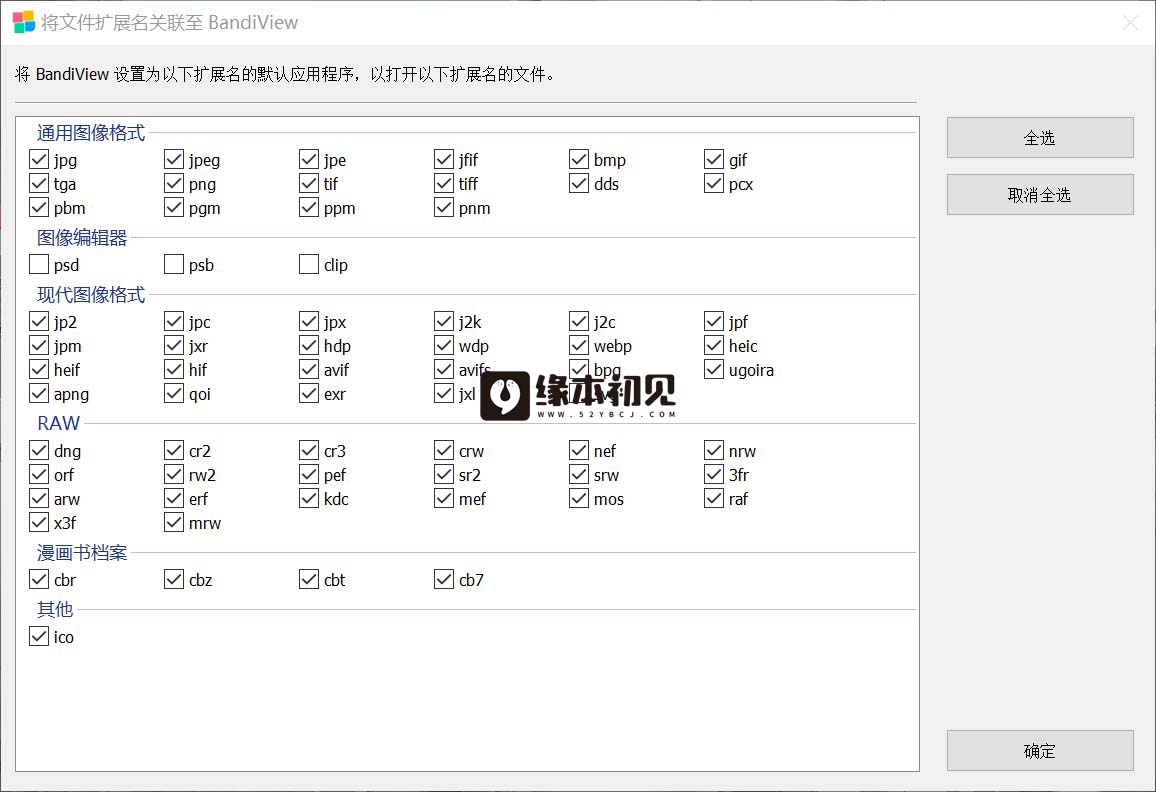Viewport: 1156px width, 792px height.
Task: Toggle the jfif extension checkbox
Action: pos(444,159)
